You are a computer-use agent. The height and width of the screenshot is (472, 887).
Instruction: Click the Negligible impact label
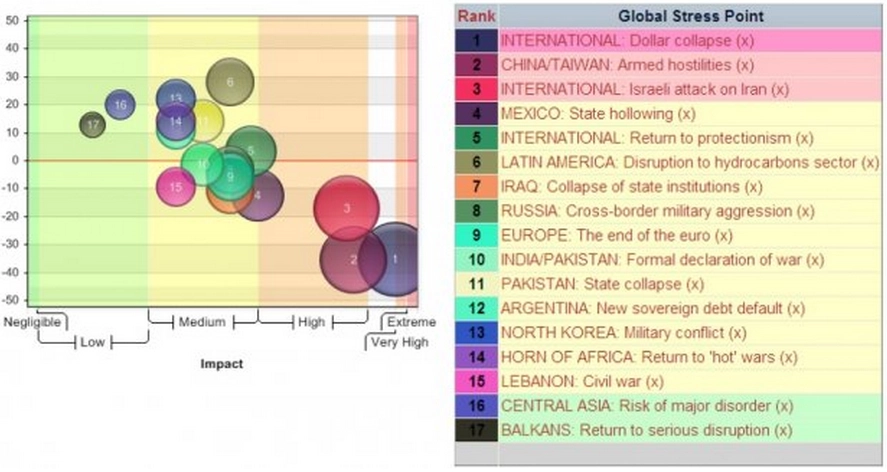click(32, 322)
